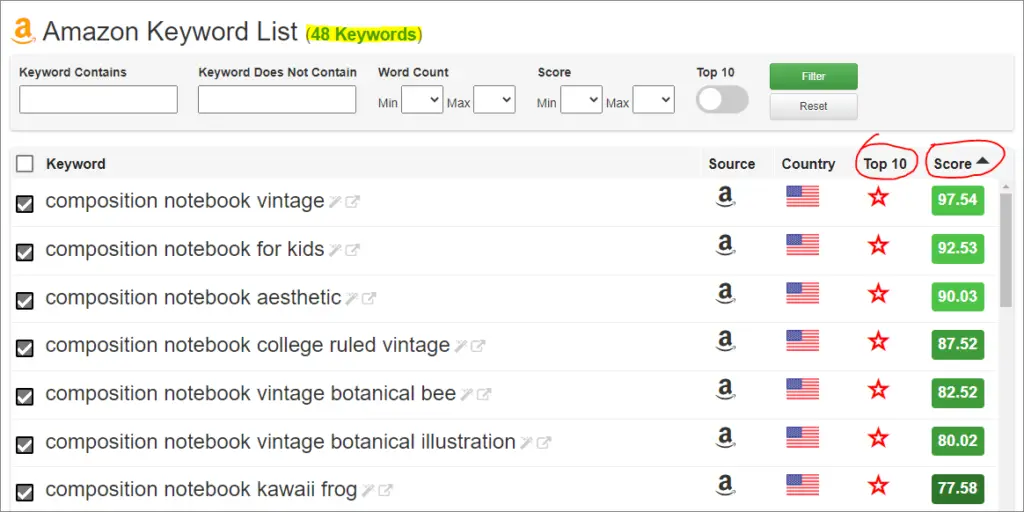Click Amazon source icon in "for kids" row
Screen dimensions: 1024x512
[x=725, y=246]
